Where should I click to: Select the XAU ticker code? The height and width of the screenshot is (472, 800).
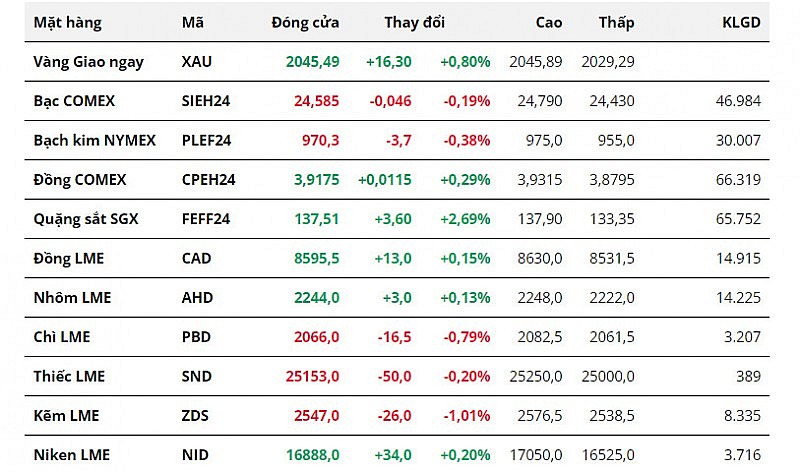[x=197, y=62]
